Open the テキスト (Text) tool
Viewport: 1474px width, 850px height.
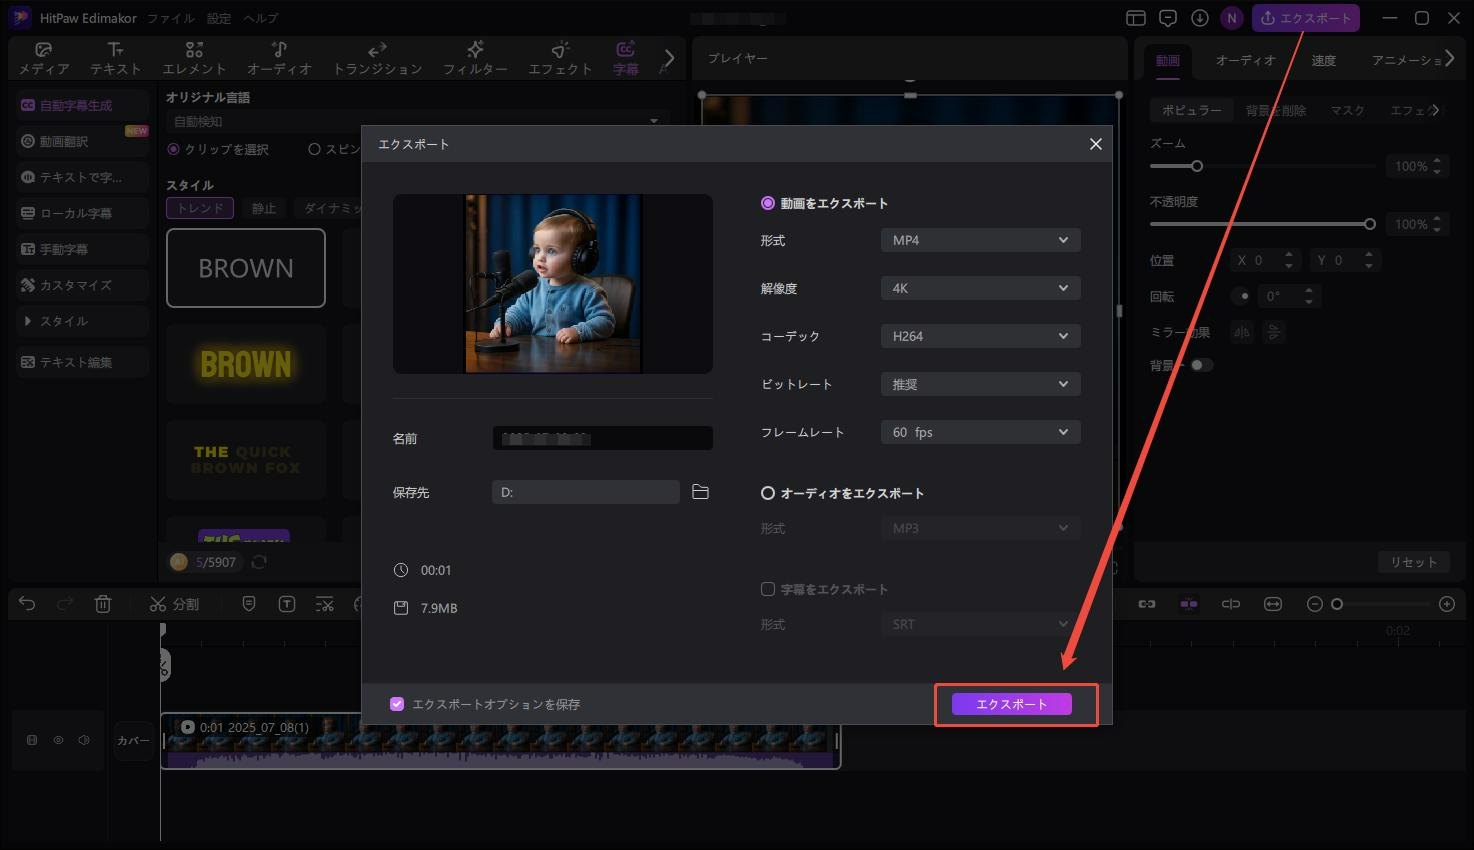(x=116, y=58)
